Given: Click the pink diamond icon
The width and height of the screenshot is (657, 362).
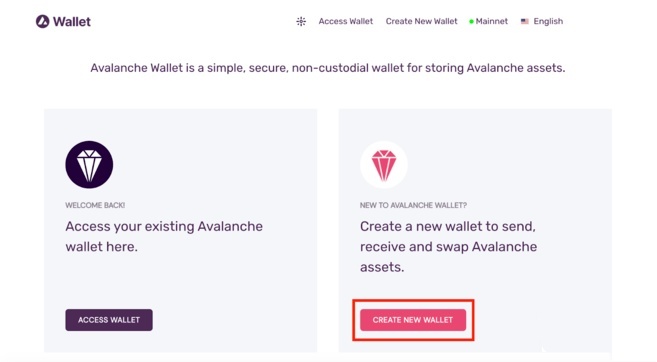Looking at the screenshot, I should [x=384, y=165].
